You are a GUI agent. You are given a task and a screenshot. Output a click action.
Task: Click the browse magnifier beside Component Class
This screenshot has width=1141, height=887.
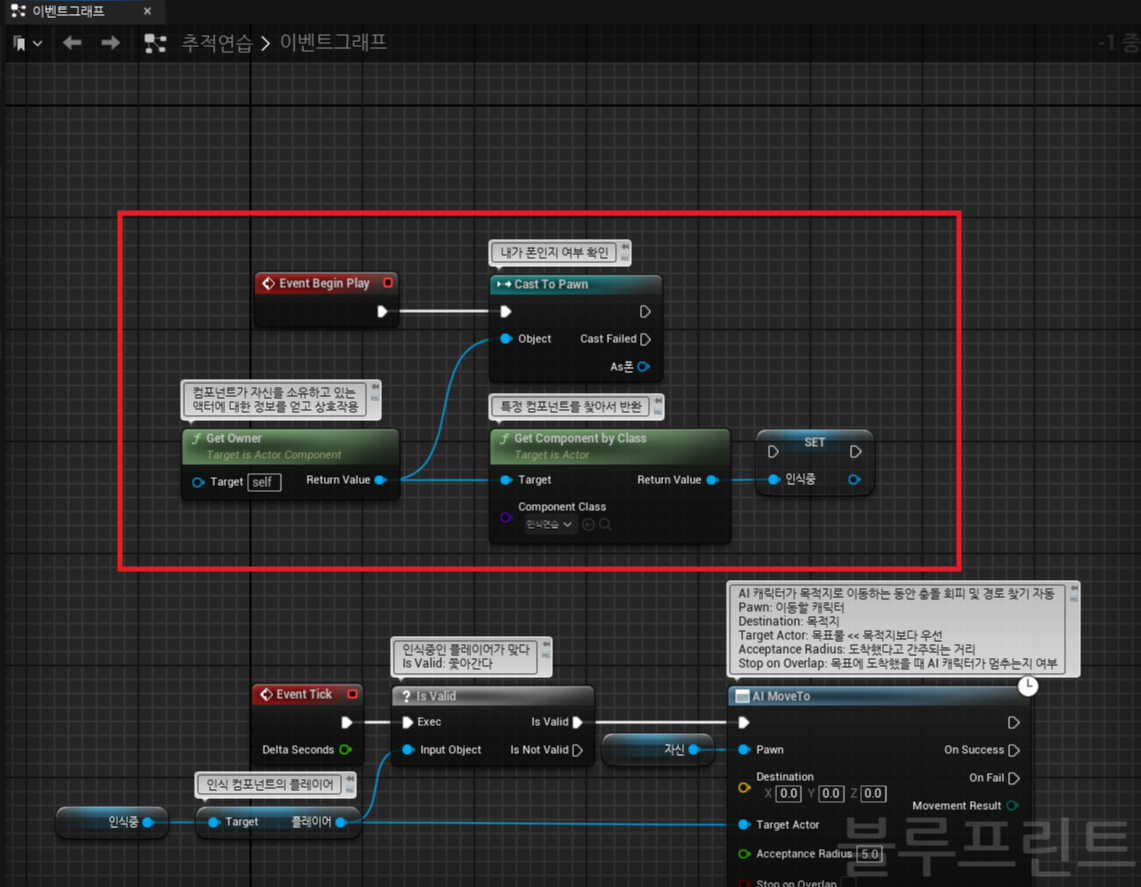tap(605, 524)
